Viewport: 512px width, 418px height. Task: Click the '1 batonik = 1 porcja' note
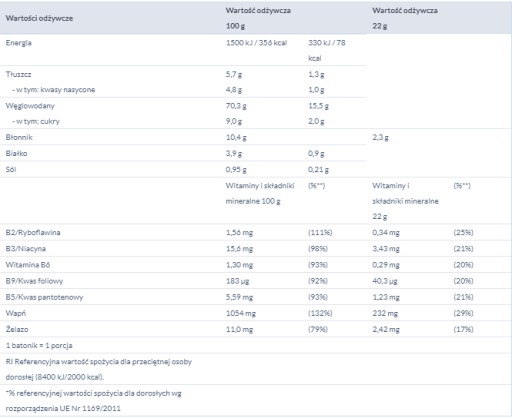pyautogui.click(x=39, y=346)
